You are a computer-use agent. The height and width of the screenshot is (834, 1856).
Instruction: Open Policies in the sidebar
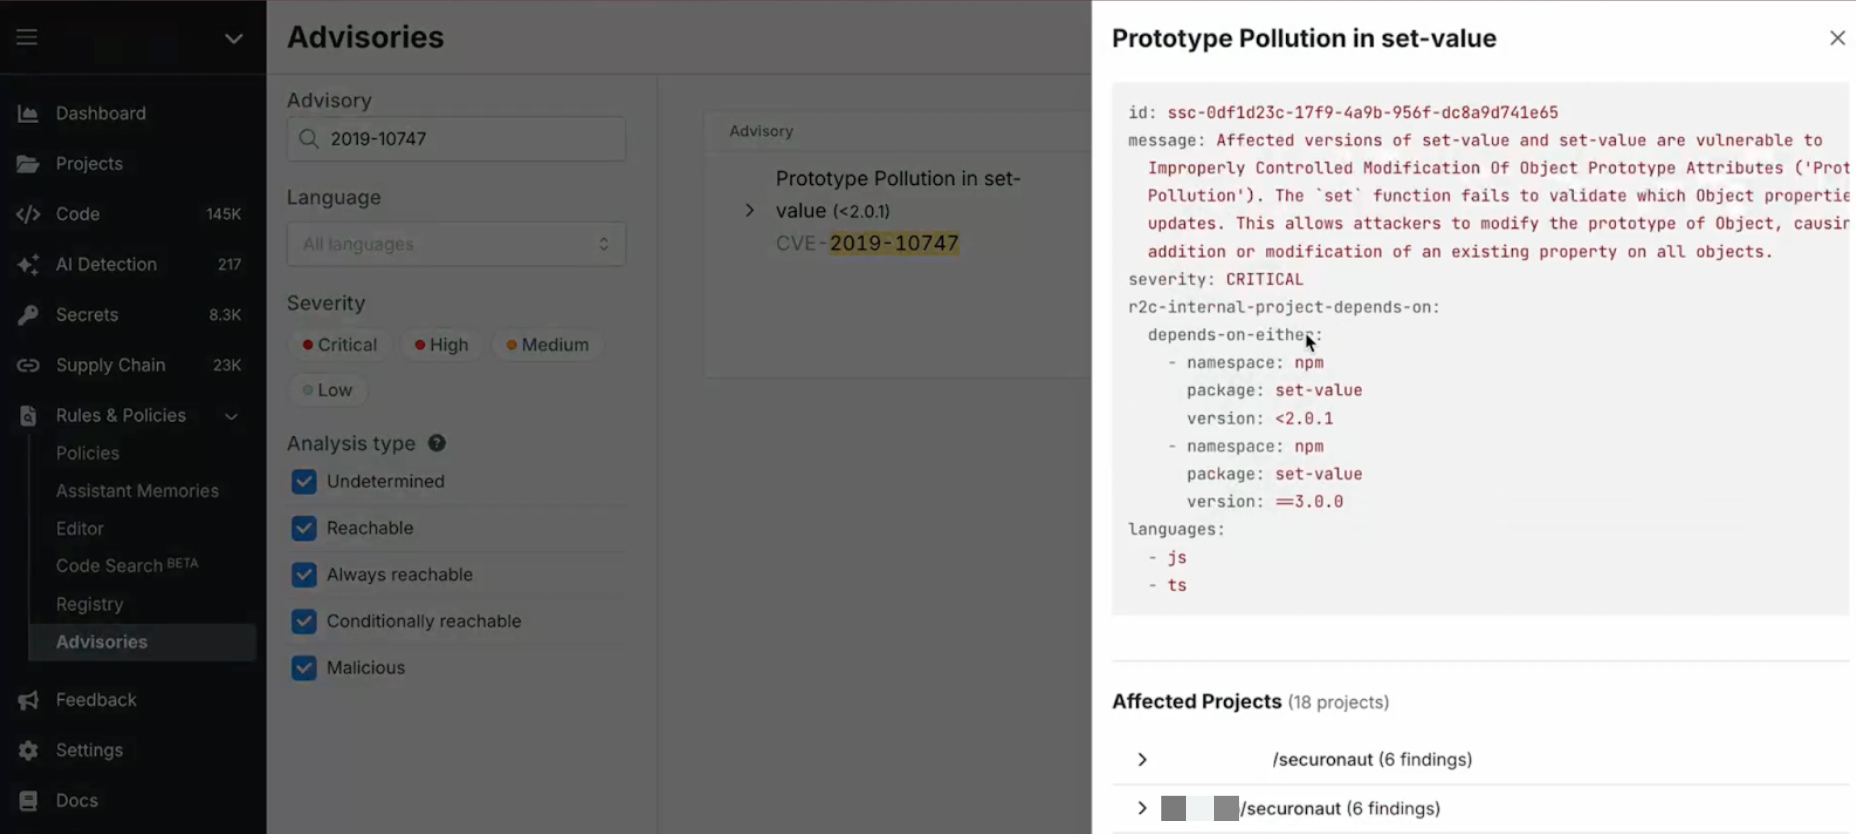tap(88, 453)
